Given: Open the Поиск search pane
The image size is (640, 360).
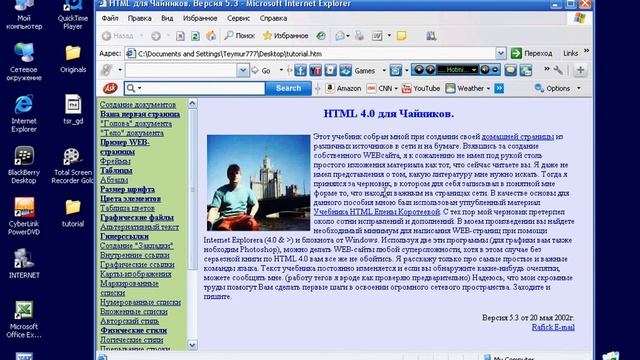Looking at the screenshot, I should click(x=240, y=36).
